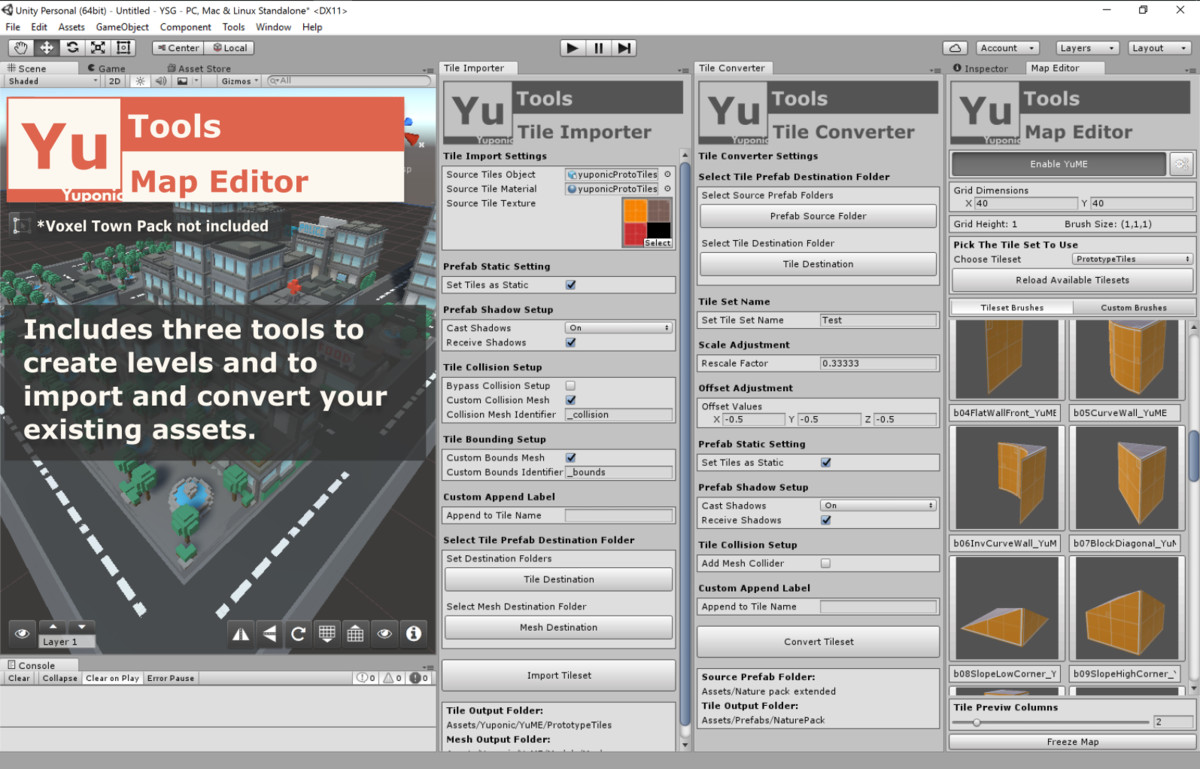Screen dimensions: 1200x769
Task: Open the Shaded draw mode dropdown
Action: coord(53,81)
